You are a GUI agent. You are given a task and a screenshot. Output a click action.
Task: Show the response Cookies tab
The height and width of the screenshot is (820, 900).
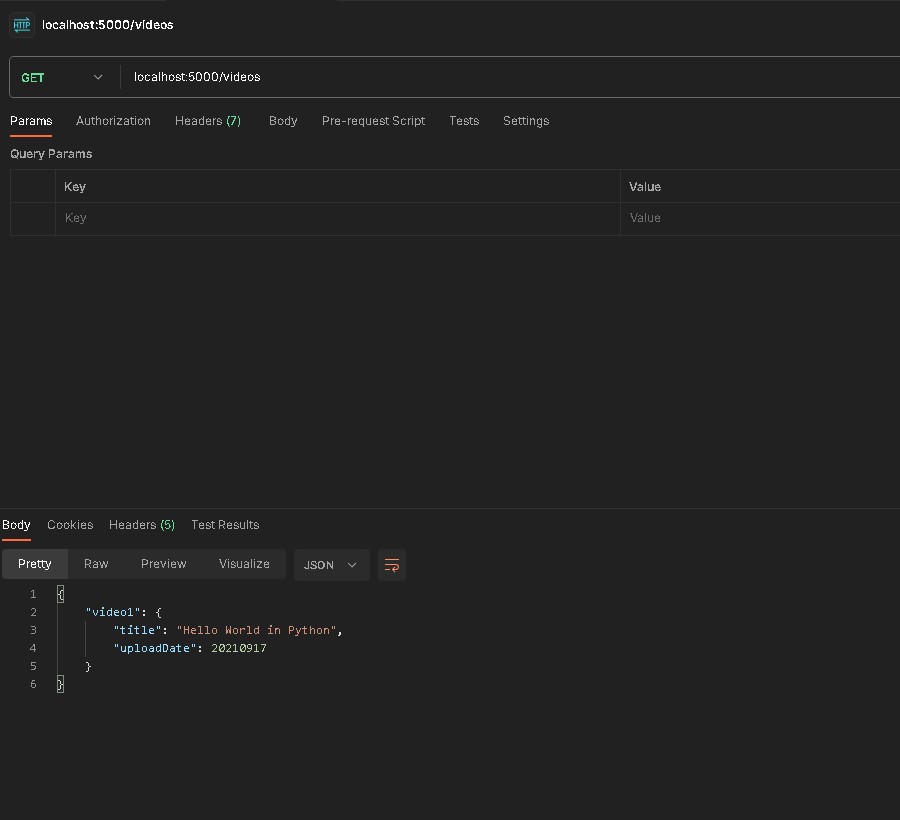click(x=70, y=525)
